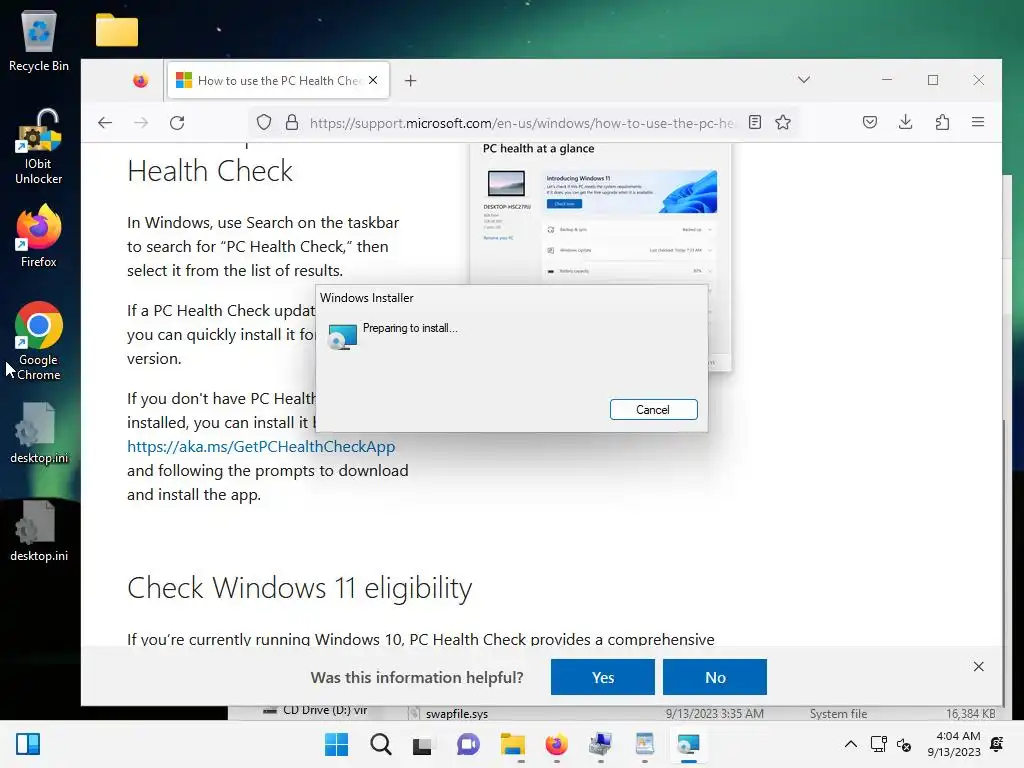Open the computer setup taskbar icon
This screenshot has height=768, width=1024.
(600, 744)
